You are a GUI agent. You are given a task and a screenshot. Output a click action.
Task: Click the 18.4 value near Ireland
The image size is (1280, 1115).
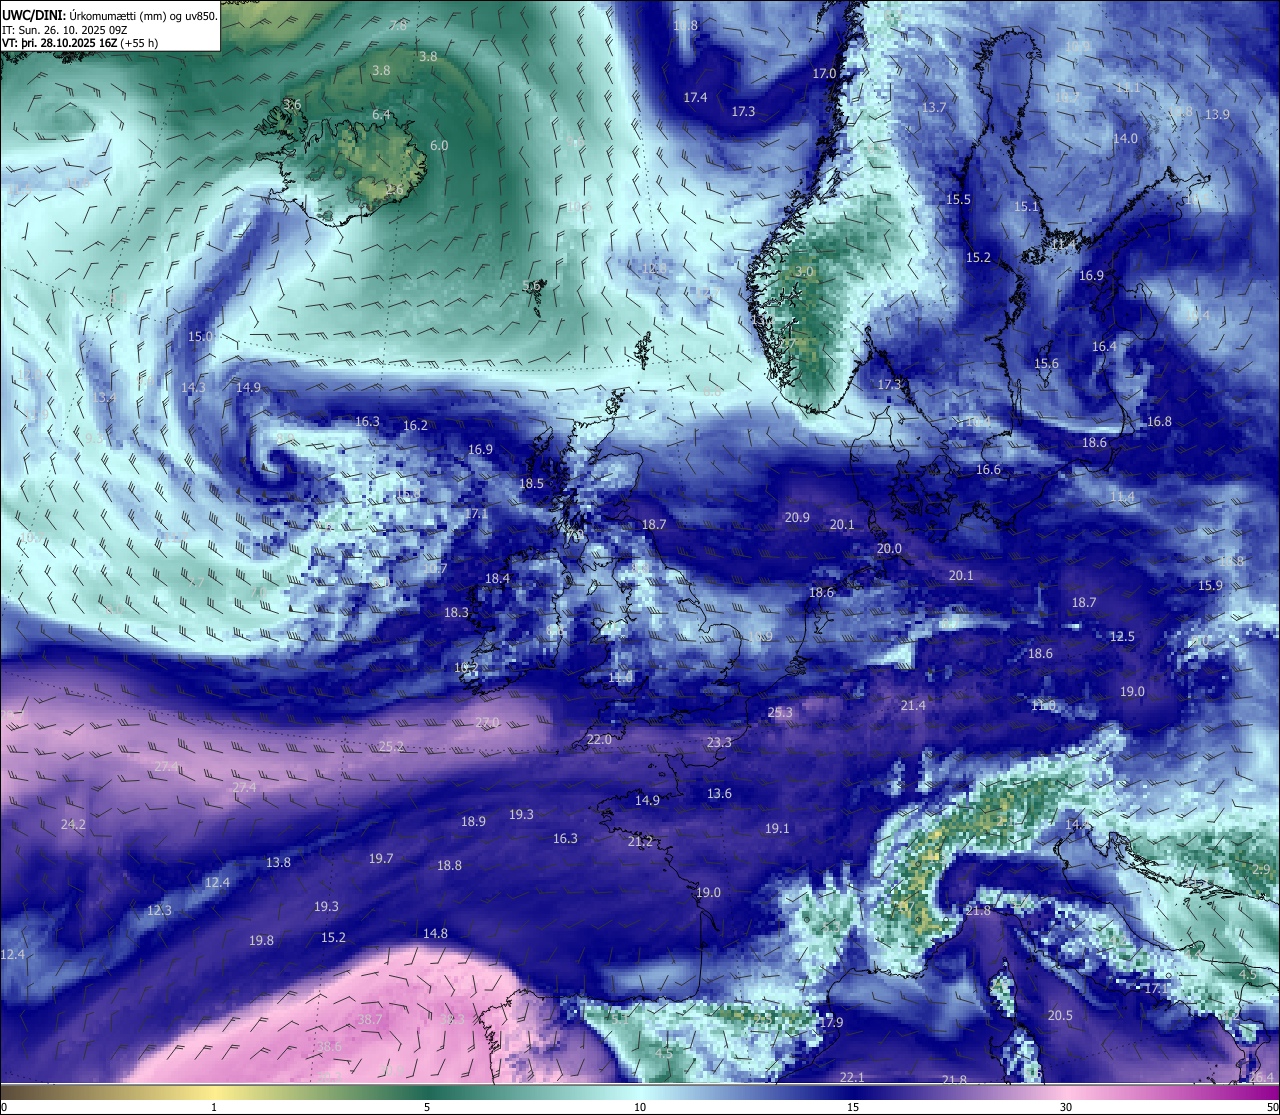pyautogui.click(x=497, y=578)
